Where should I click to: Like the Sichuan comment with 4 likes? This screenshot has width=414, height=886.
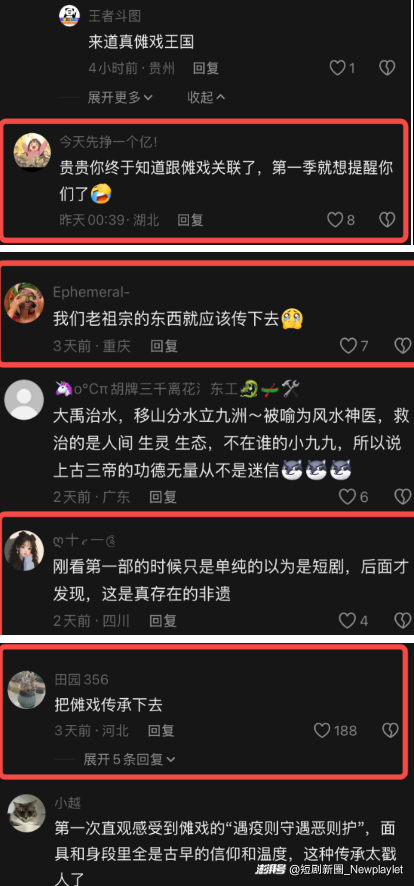point(347,621)
